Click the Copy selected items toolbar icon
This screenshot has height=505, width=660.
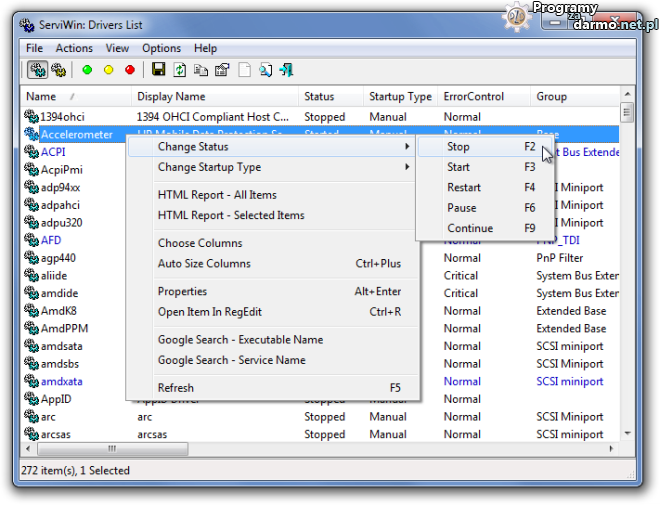pyautogui.click(x=201, y=70)
